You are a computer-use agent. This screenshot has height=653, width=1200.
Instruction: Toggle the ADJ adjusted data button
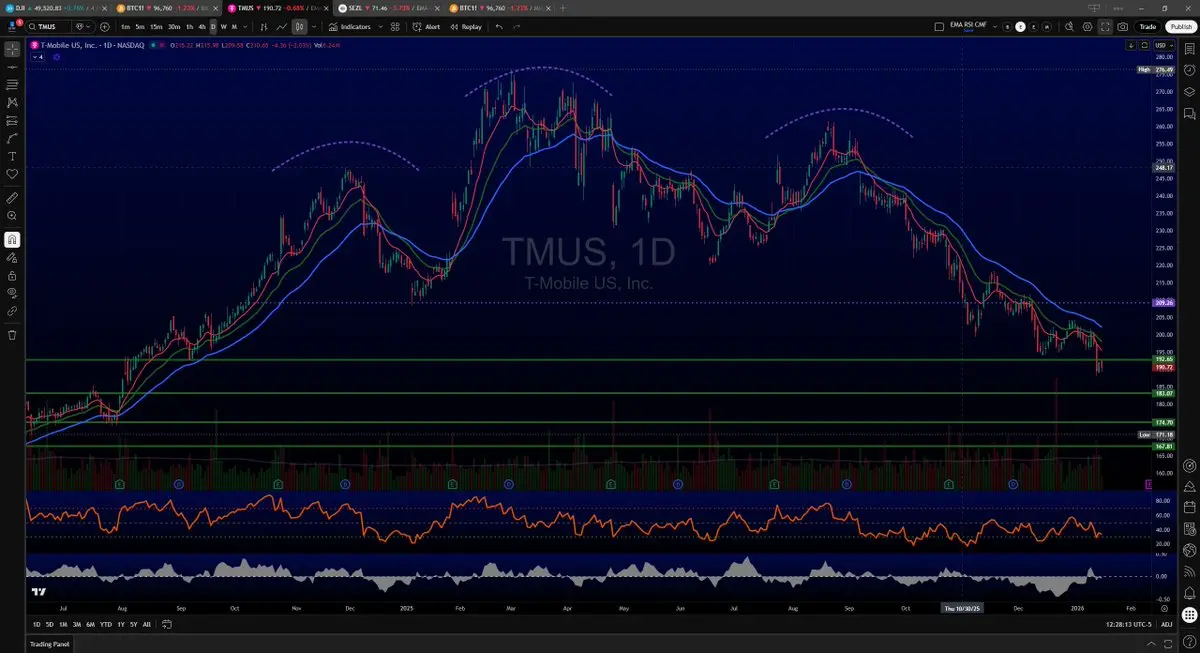pos(1166,624)
